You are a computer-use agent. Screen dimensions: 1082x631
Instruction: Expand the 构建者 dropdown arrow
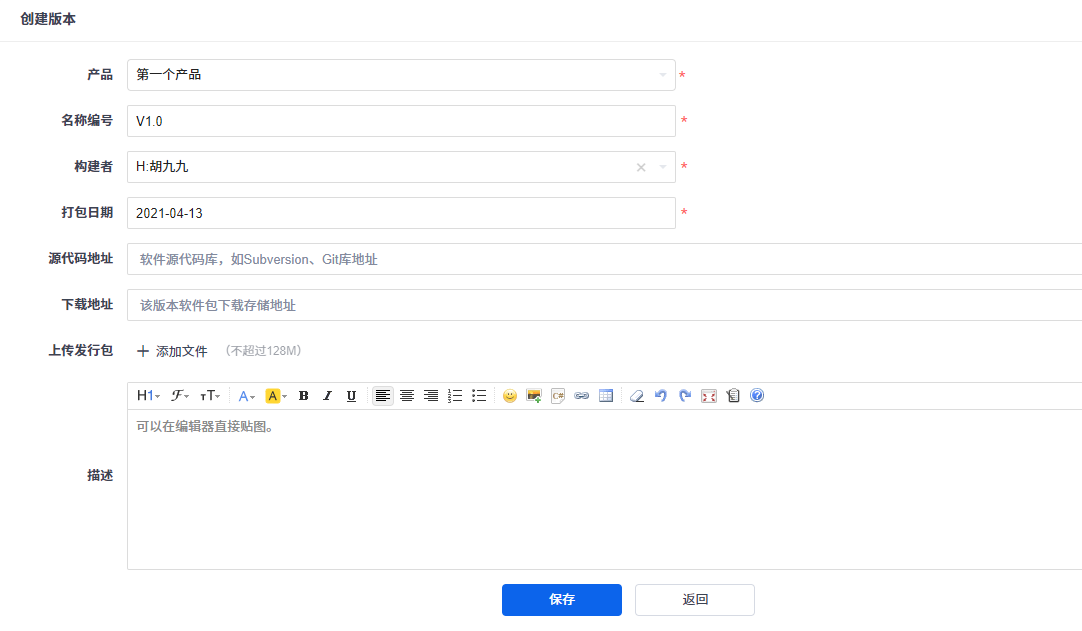point(662,167)
